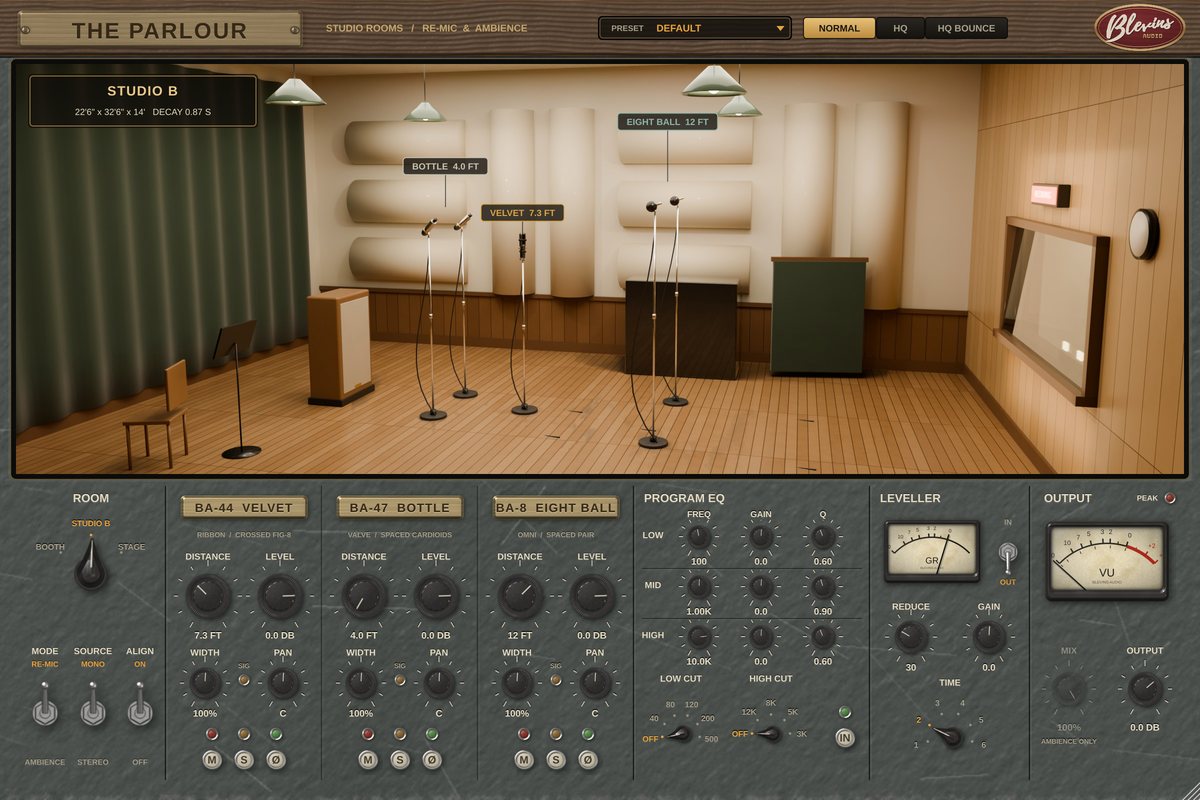Click the Velvet 7.3 FT room label
The image size is (1200, 800).
(x=522, y=212)
